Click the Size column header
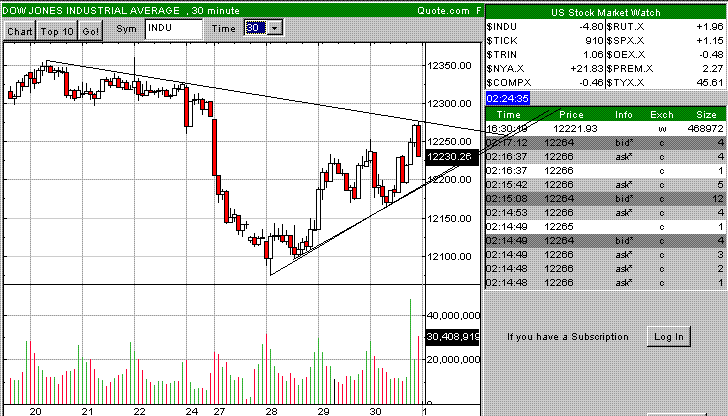This screenshot has height=416, width=728. point(706,115)
